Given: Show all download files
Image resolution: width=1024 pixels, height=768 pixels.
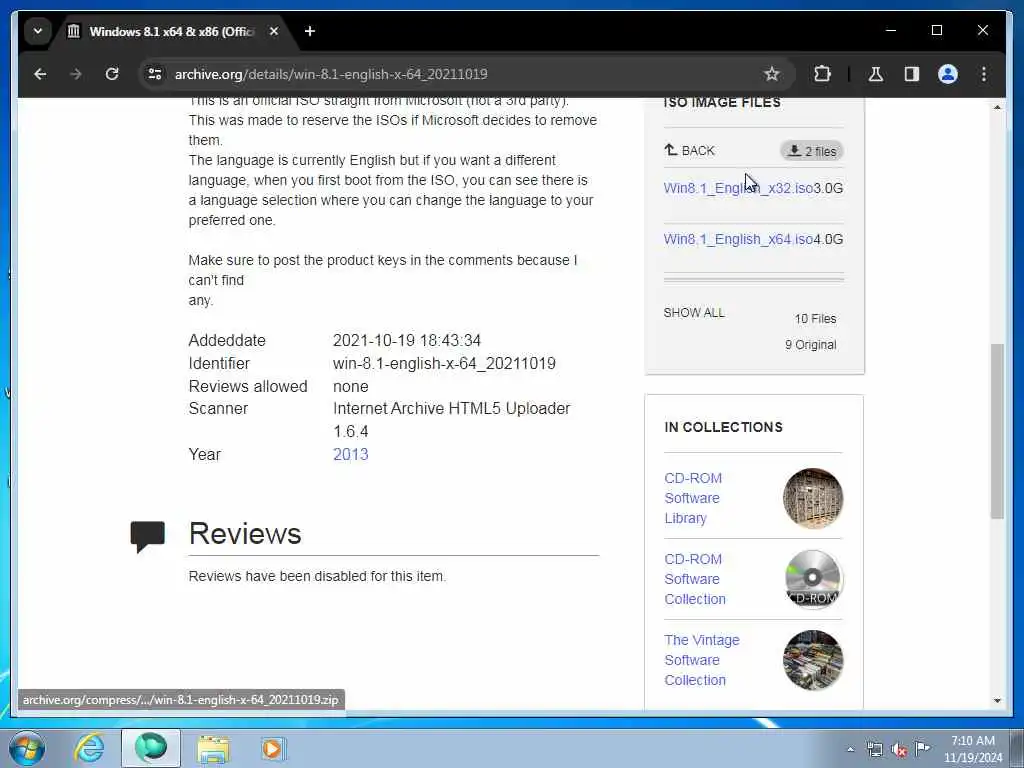Looking at the screenshot, I should [x=694, y=313].
